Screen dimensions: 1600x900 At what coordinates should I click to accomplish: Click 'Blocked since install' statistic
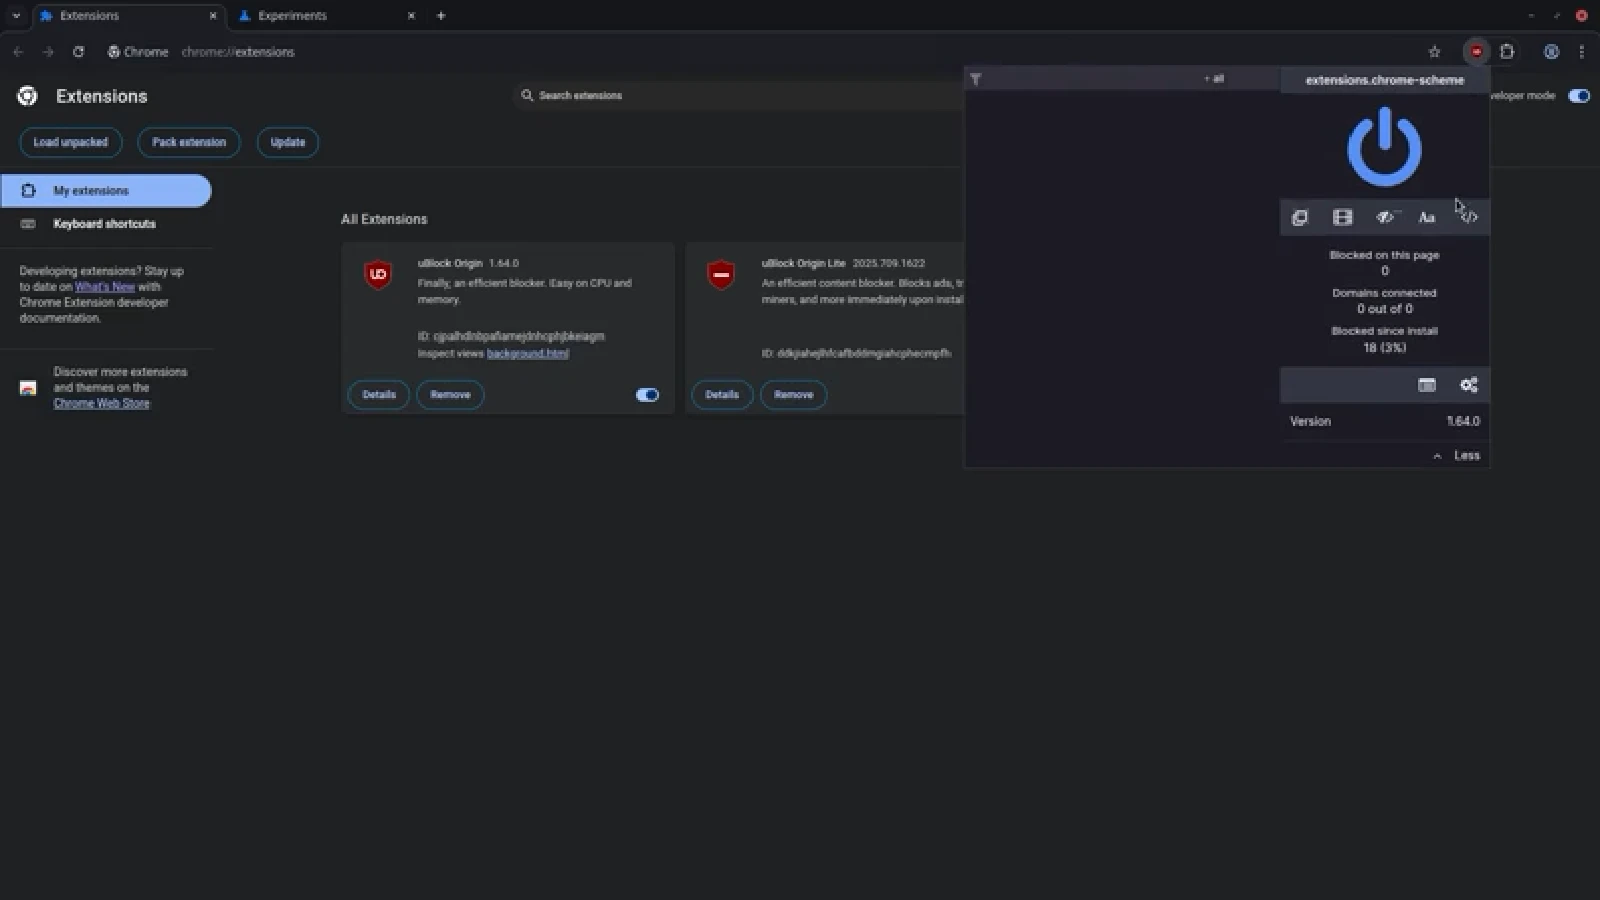[x=1384, y=339]
